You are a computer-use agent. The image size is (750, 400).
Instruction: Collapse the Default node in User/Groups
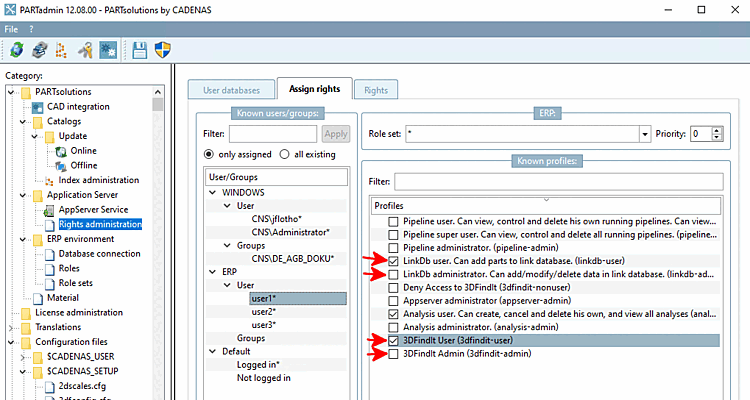pyautogui.click(x=213, y=352)
